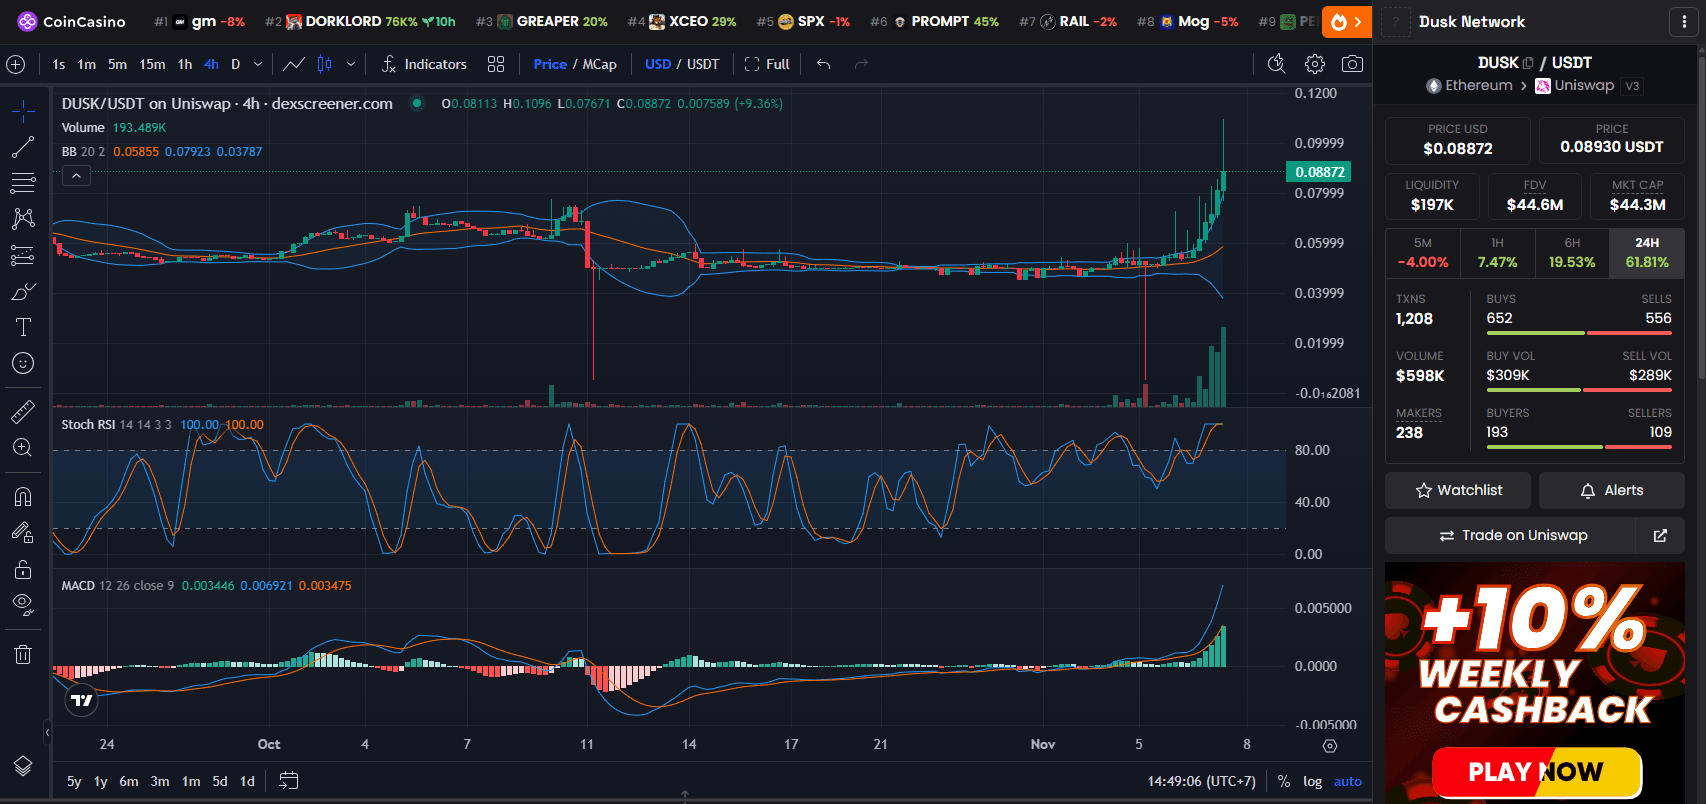Switch denomination to USD
Viewport: 1706px width, 804px height.
click(658, 64)
